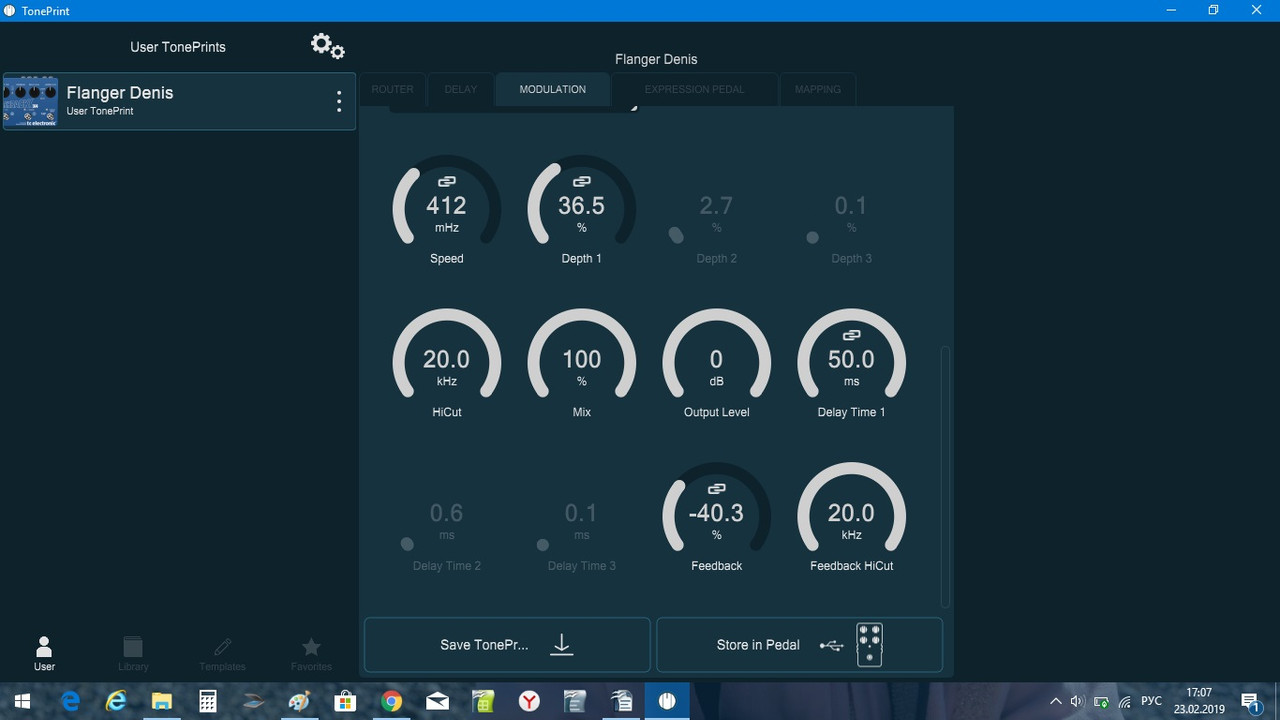This screenshot has width=1280, height=720.
Task: Open the EXPRESSION PEDAL tab
Action: [x=695, y=89]
